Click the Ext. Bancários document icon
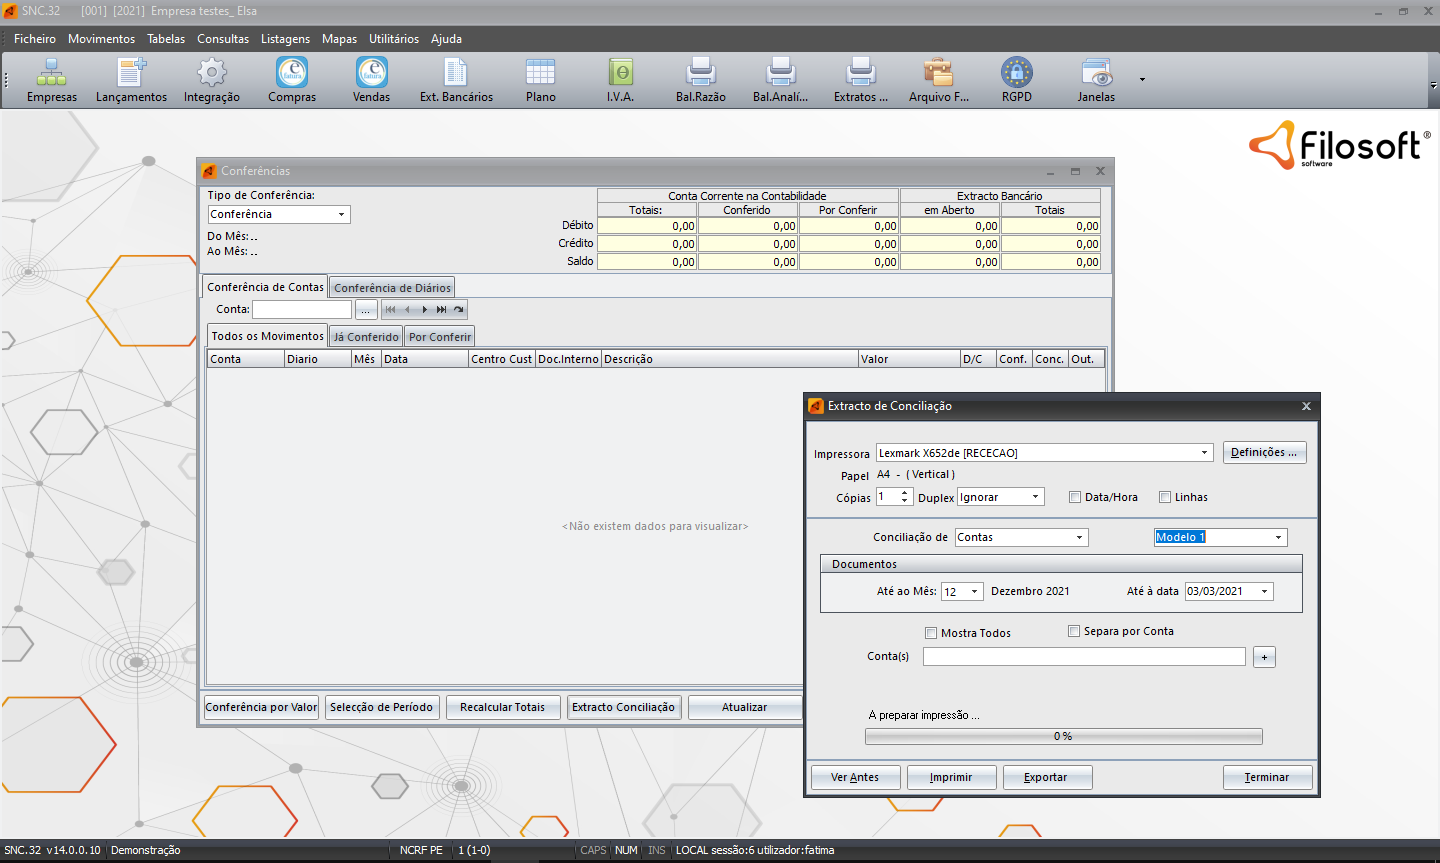The width and height of the screenshot is (1440, 863). coord(456,74)
